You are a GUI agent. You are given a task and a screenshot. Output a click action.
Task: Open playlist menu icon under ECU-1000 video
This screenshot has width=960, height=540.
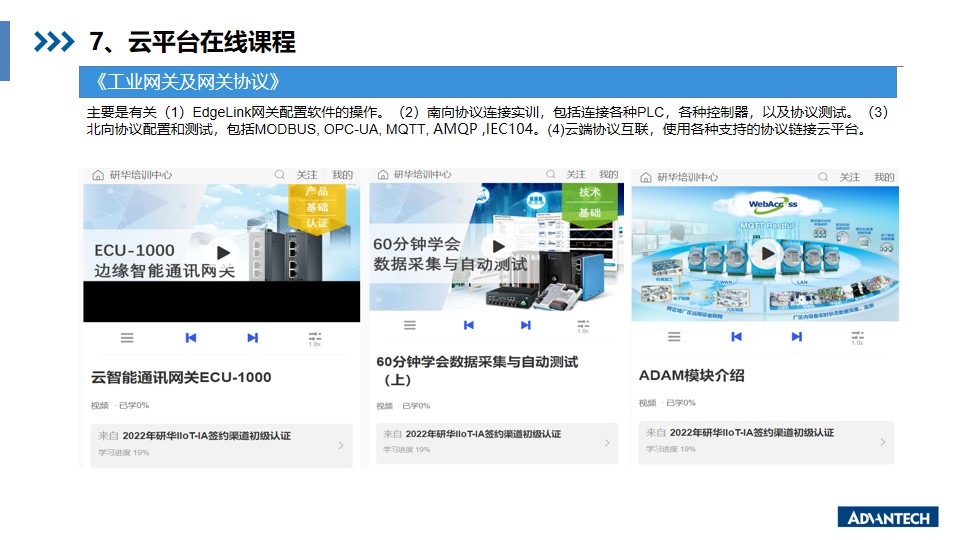click(127, 337)
